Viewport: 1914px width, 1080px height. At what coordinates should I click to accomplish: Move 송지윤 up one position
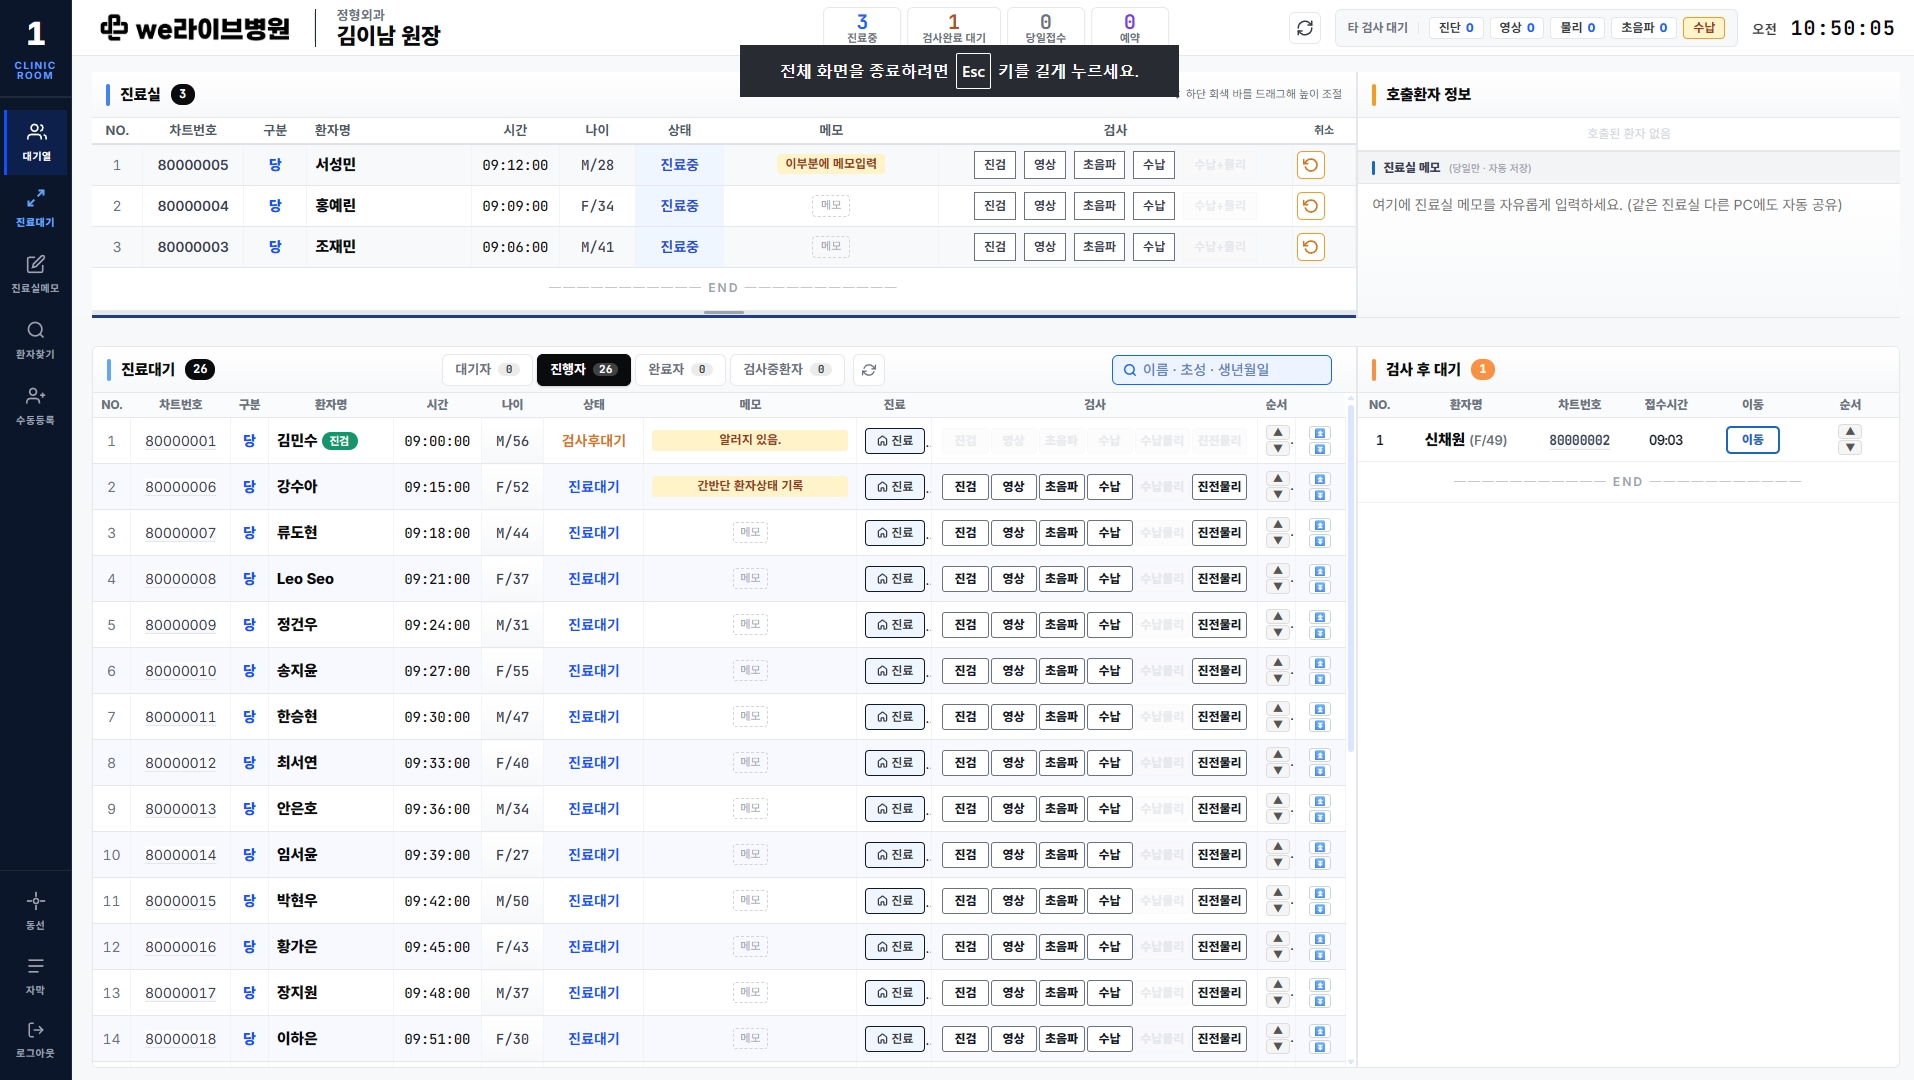tap(1278, 663)
